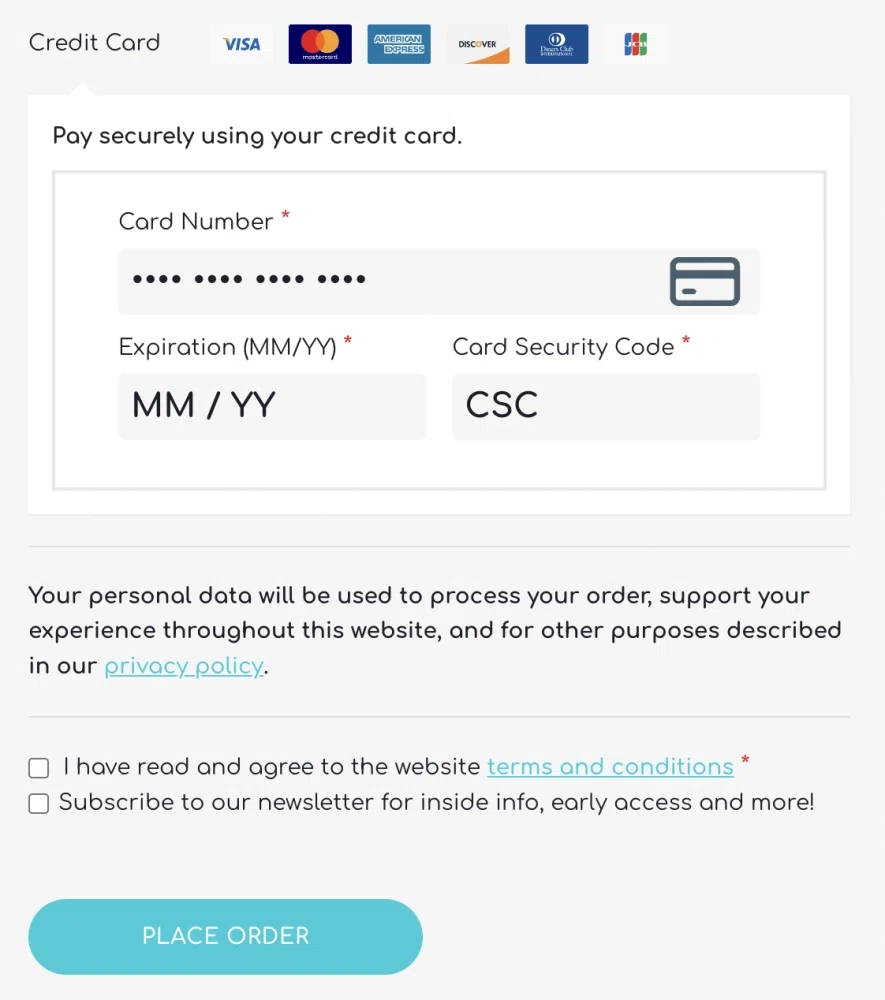Screen dimensions: 885x1000
Task: Select the Credit Card payment method label
Action: tap(94, 43)
